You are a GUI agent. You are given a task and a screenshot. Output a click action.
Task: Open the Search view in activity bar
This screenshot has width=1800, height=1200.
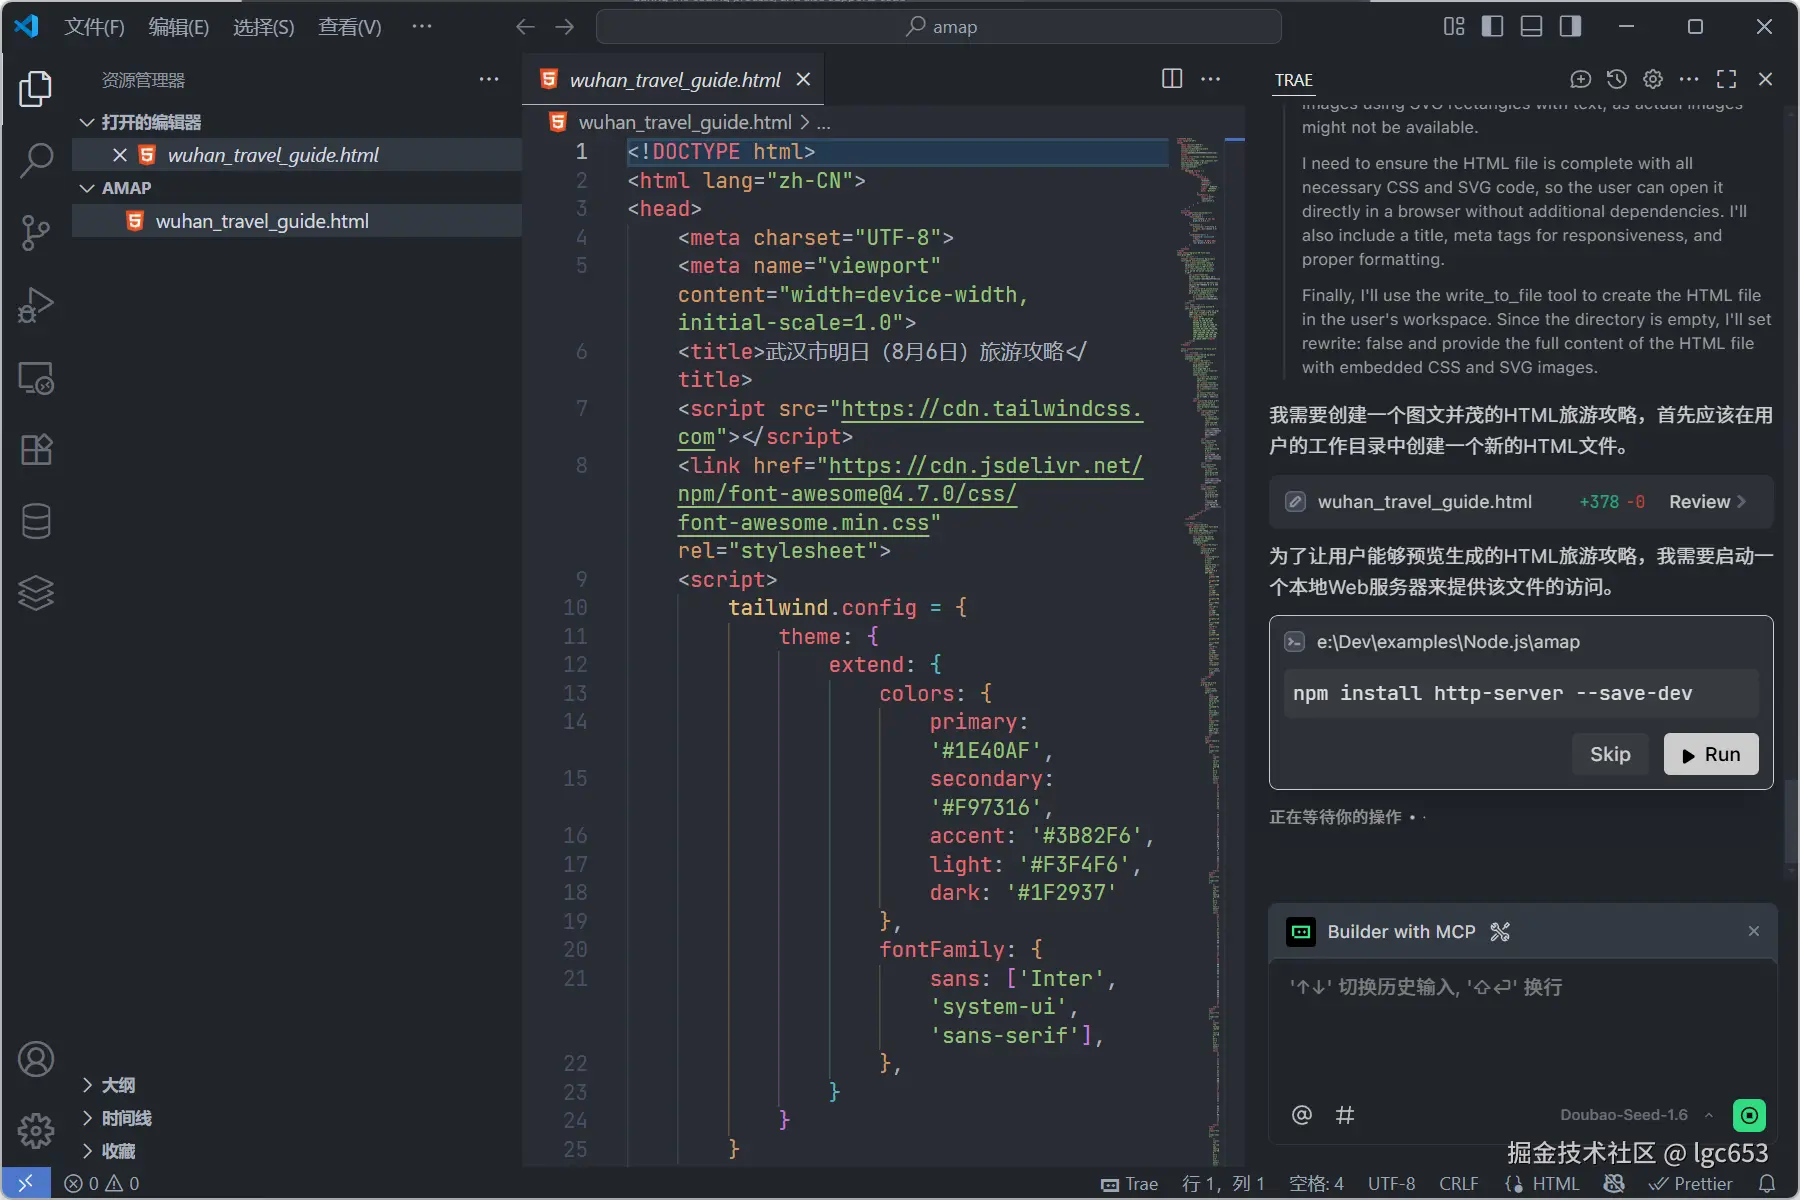(x=36, y=160)
